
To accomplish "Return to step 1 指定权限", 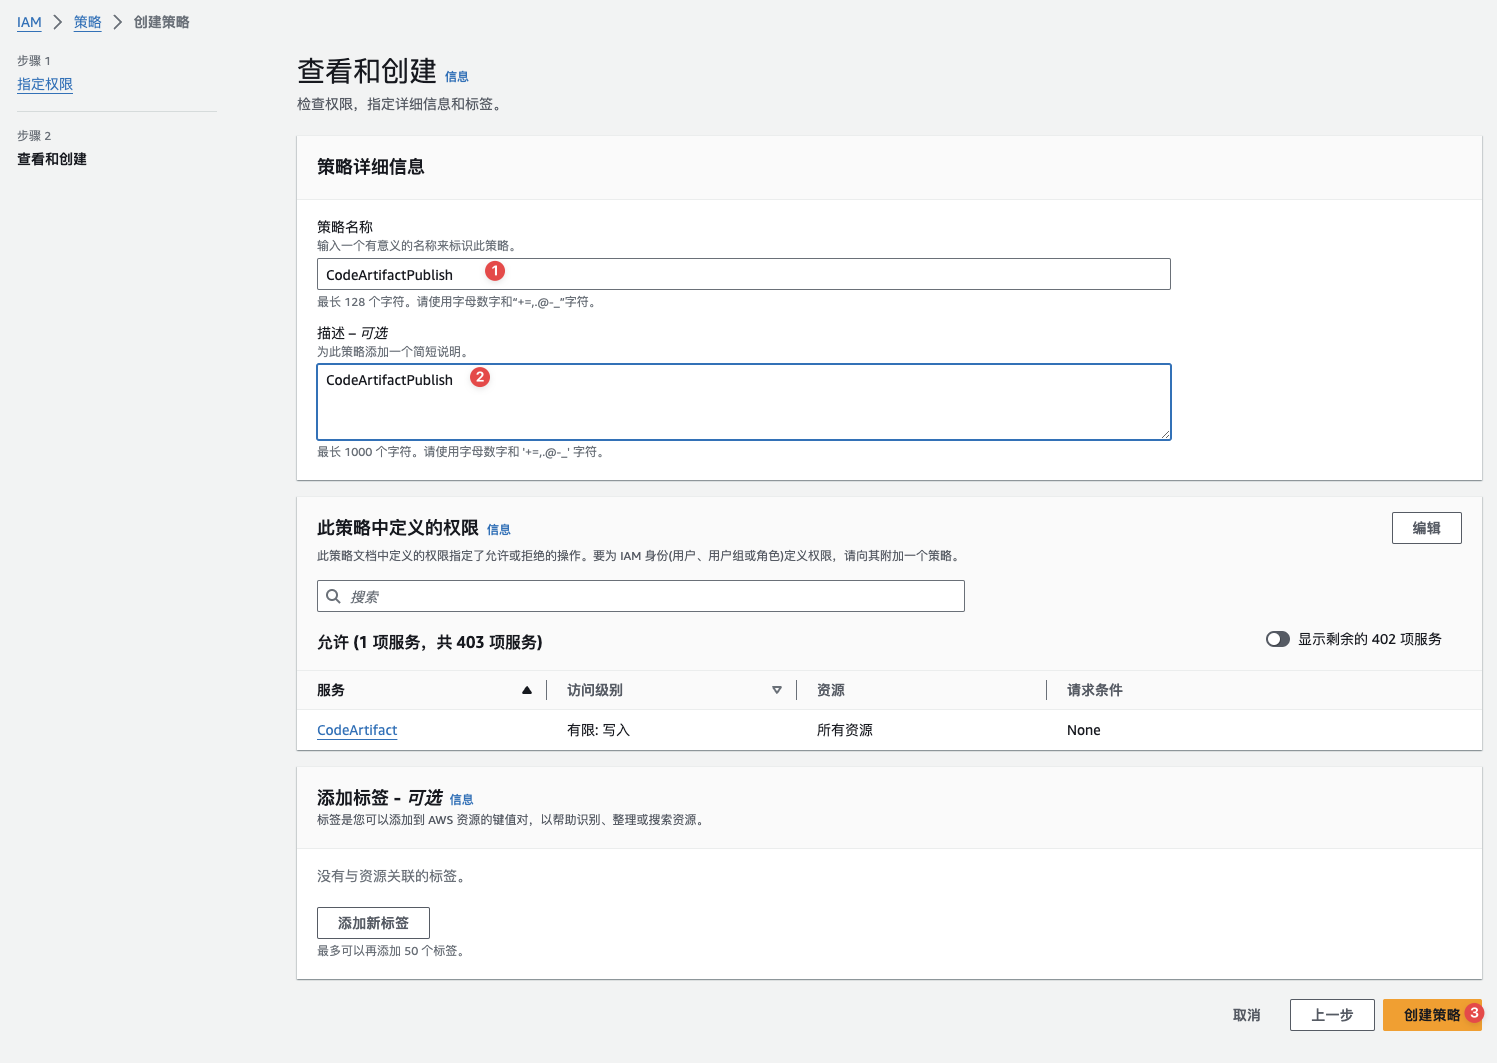I will coord(45,84).
